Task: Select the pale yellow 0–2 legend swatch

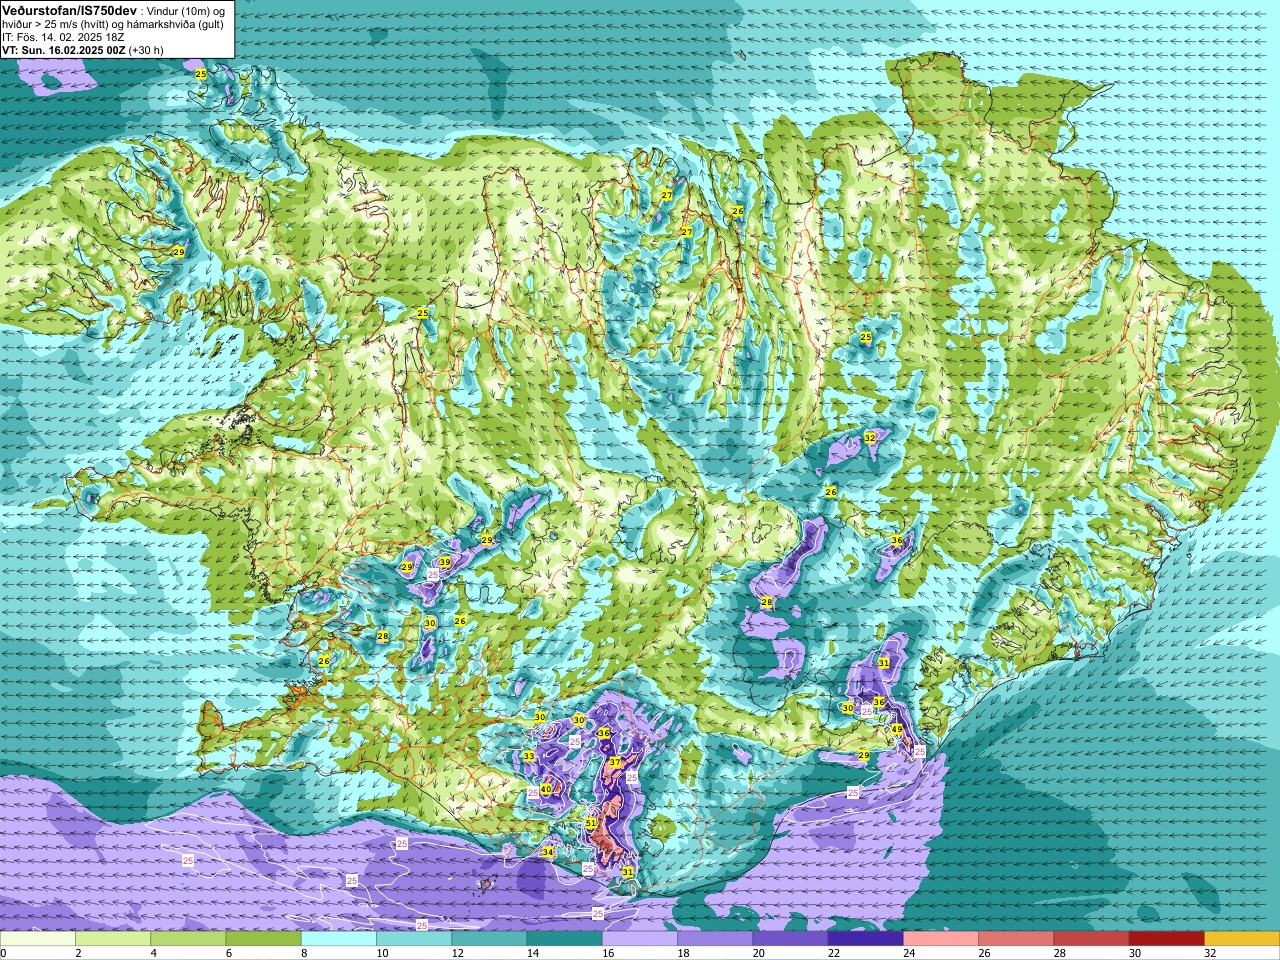Action: (38, 939)
